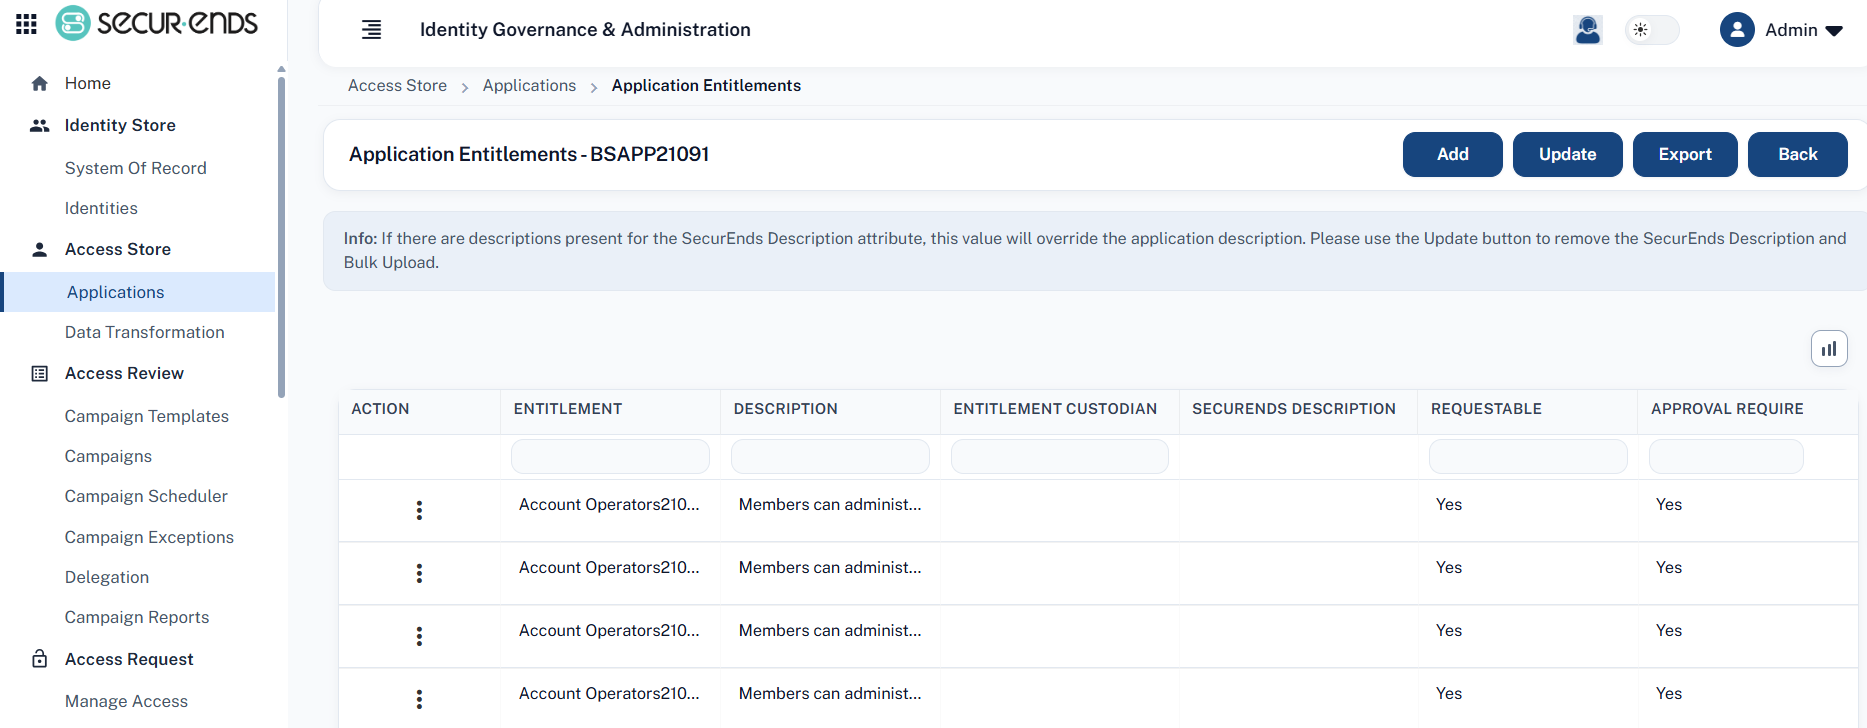Open the apps grid launcher icon
Viewport: 1867px width, 728px height.
[x=27, y=24]
